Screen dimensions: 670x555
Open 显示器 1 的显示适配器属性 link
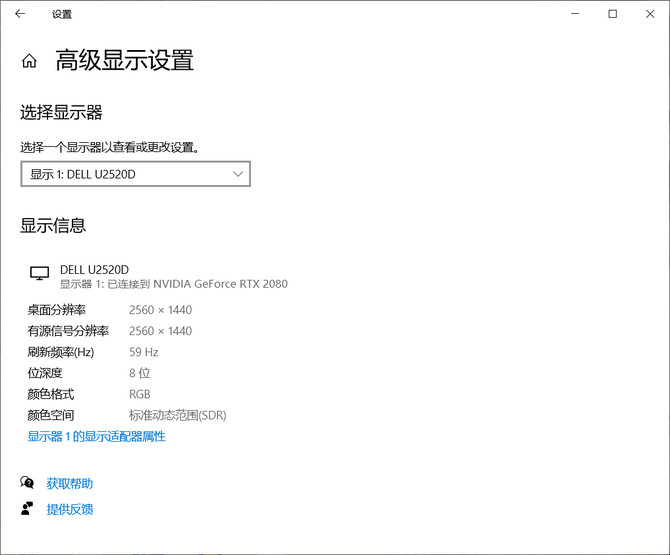pos(96,436)
